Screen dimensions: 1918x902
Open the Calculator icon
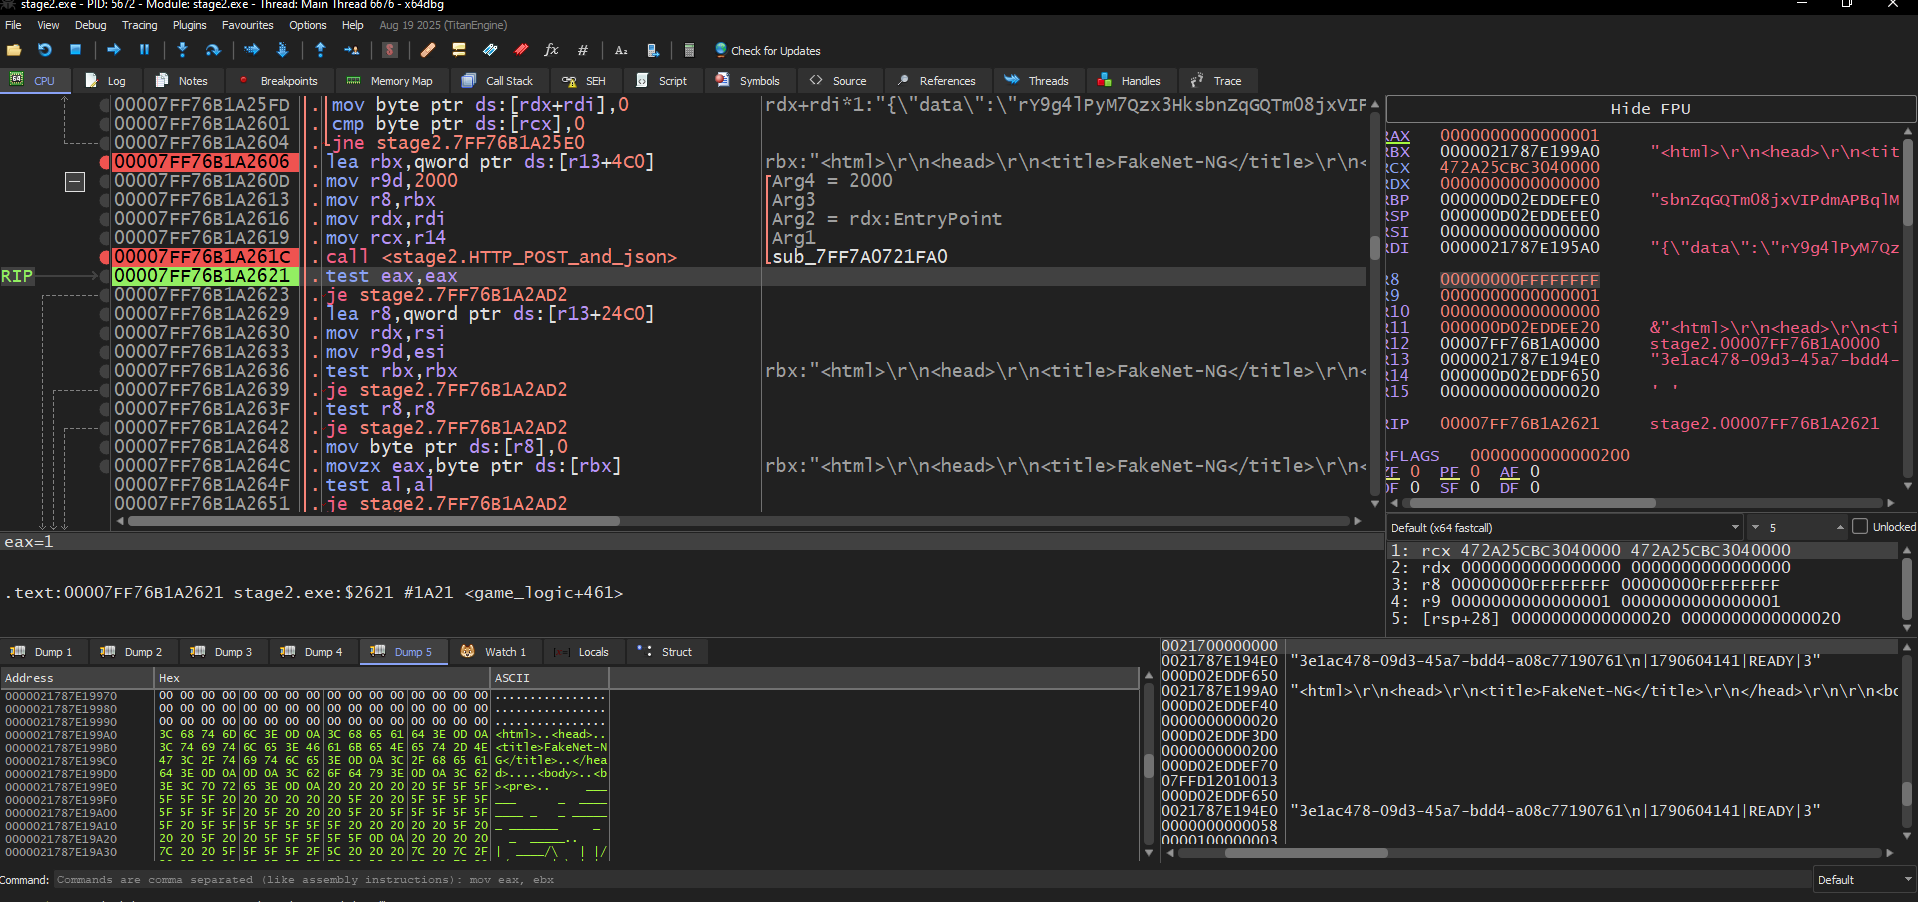coord(689,50)
